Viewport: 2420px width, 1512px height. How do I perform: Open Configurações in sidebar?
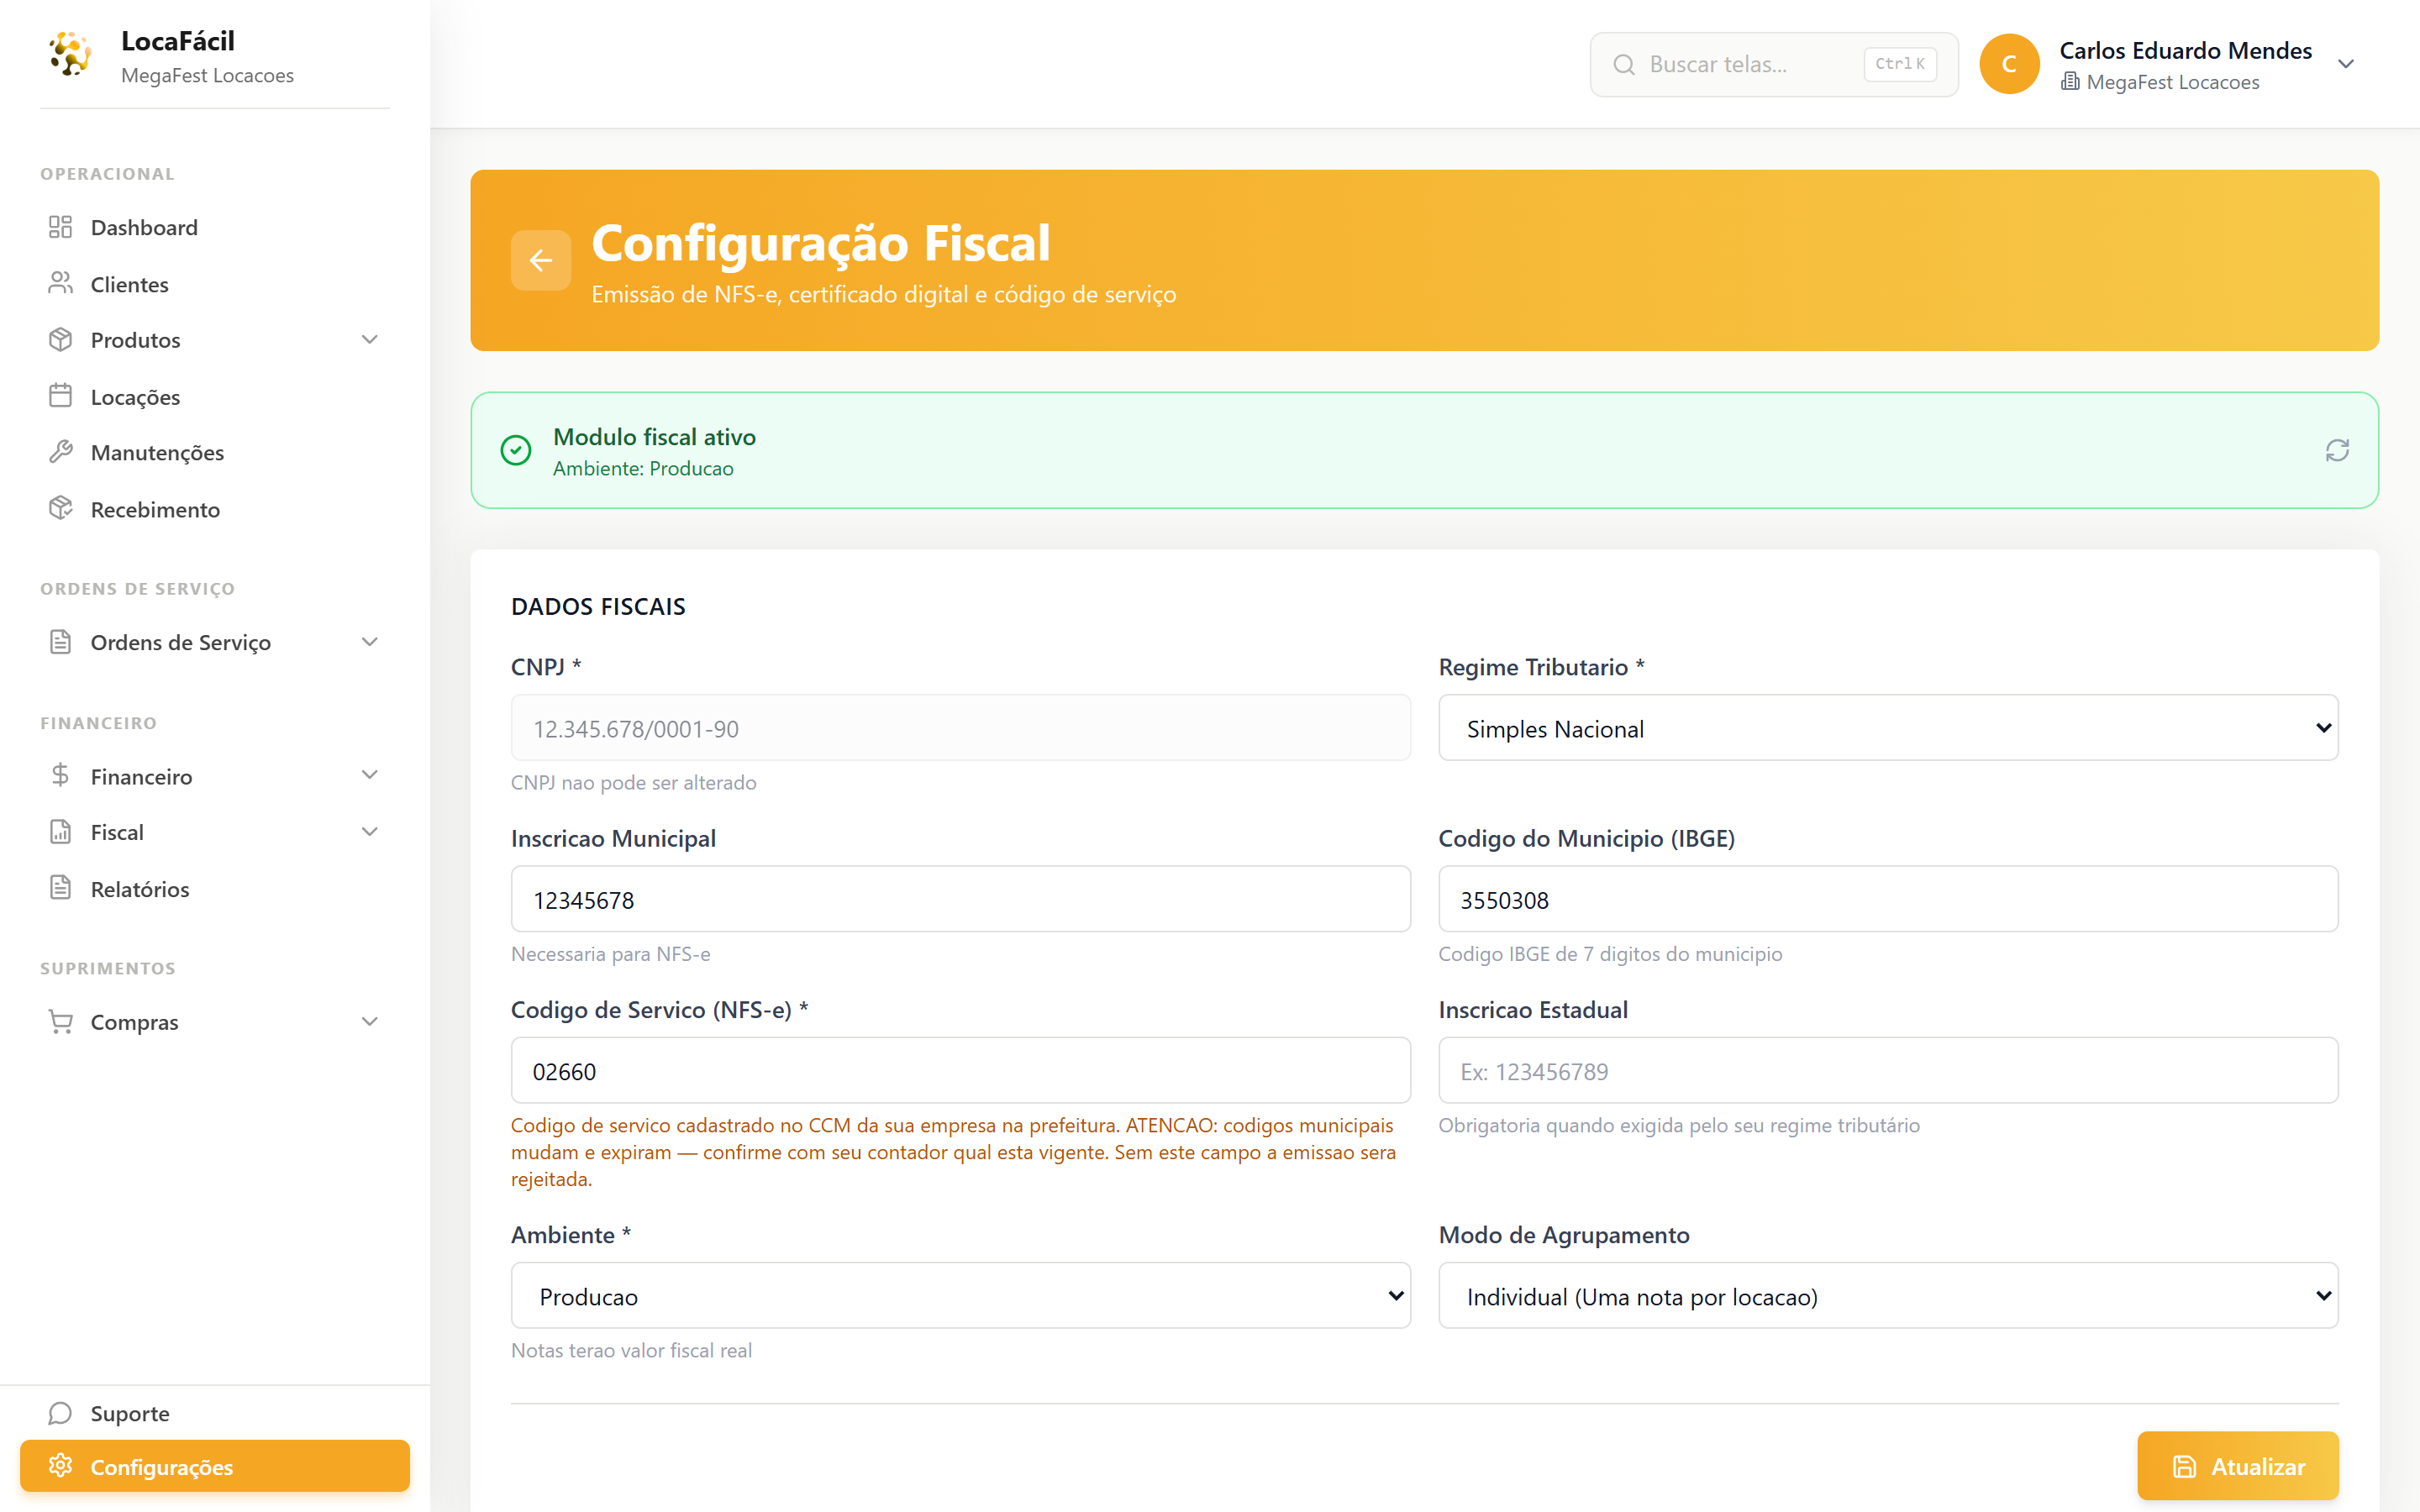215,1466
